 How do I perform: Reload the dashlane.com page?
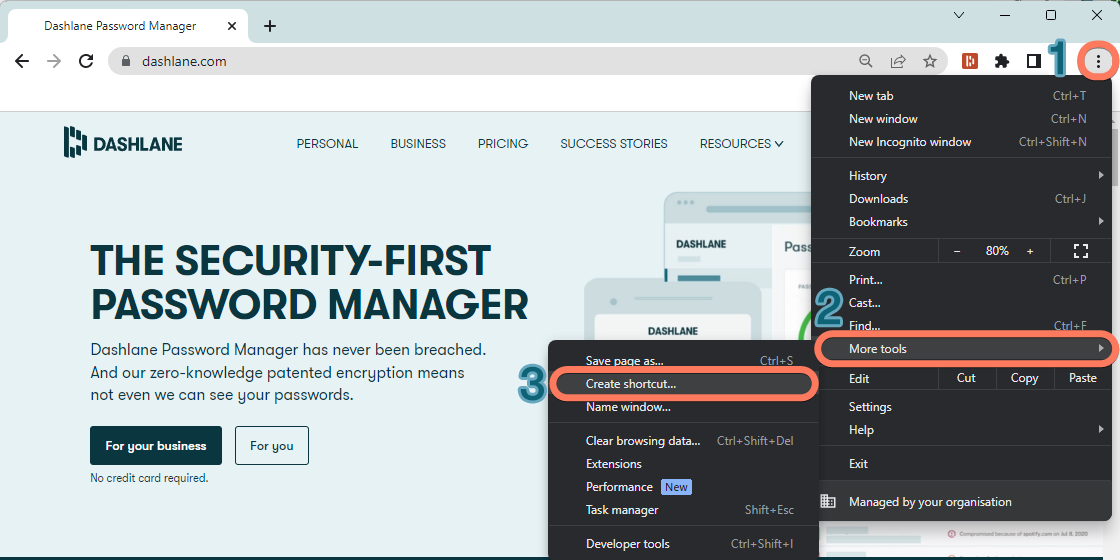86,61
